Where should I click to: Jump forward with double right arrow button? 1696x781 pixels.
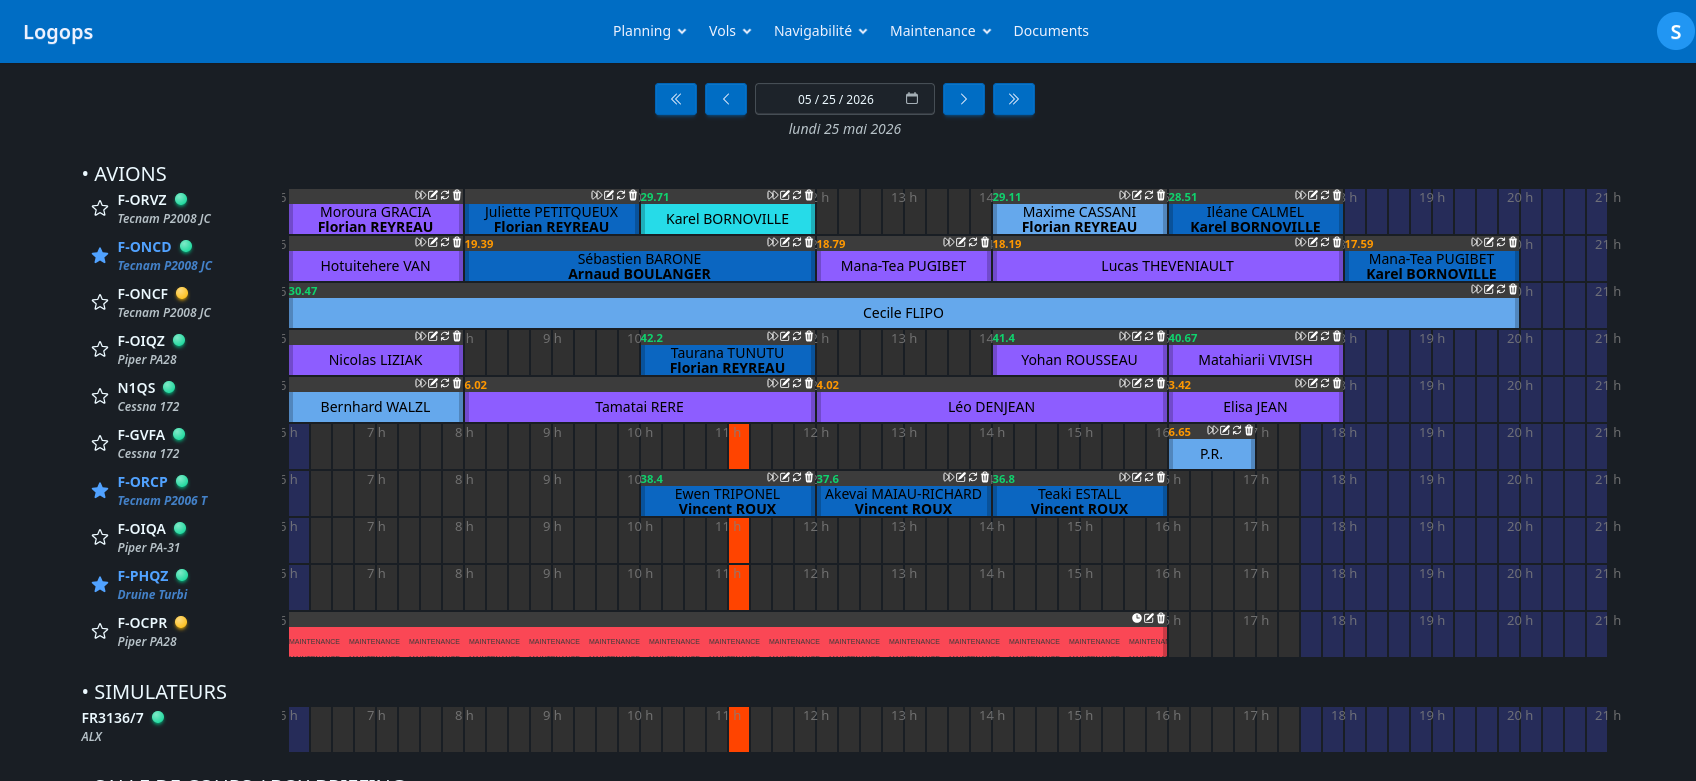(1014, 99)
